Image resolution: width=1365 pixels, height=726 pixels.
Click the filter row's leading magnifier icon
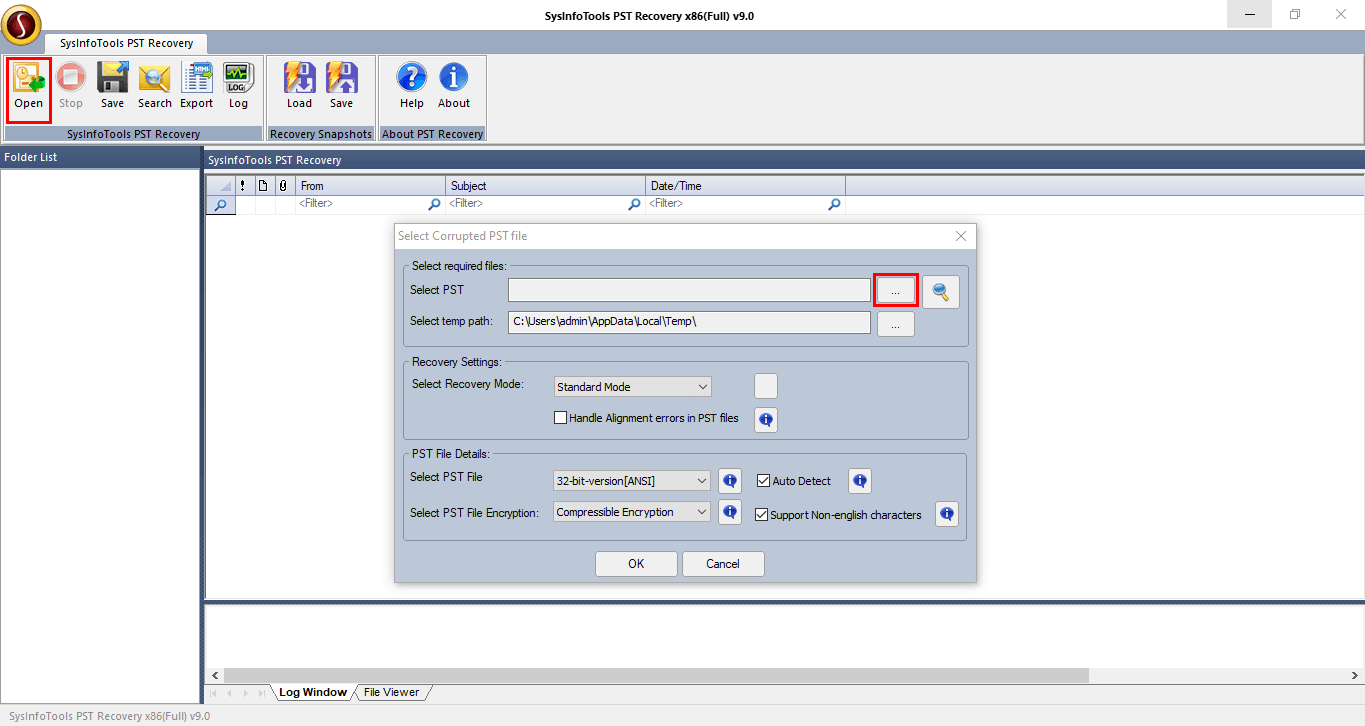tap(220, 204)
